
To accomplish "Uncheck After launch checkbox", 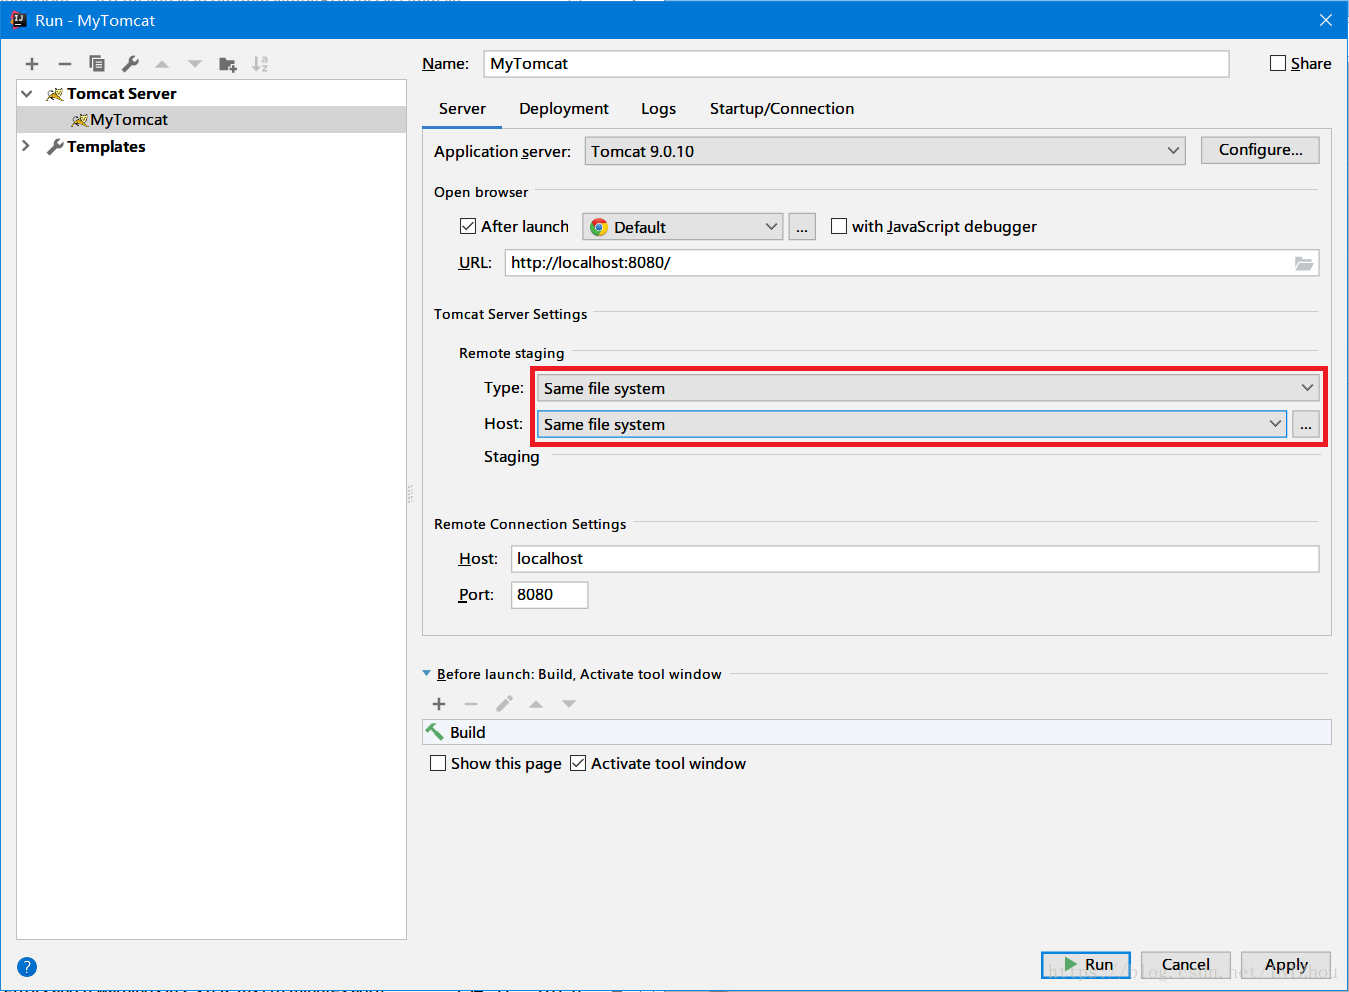I will (x=468, y=226).
